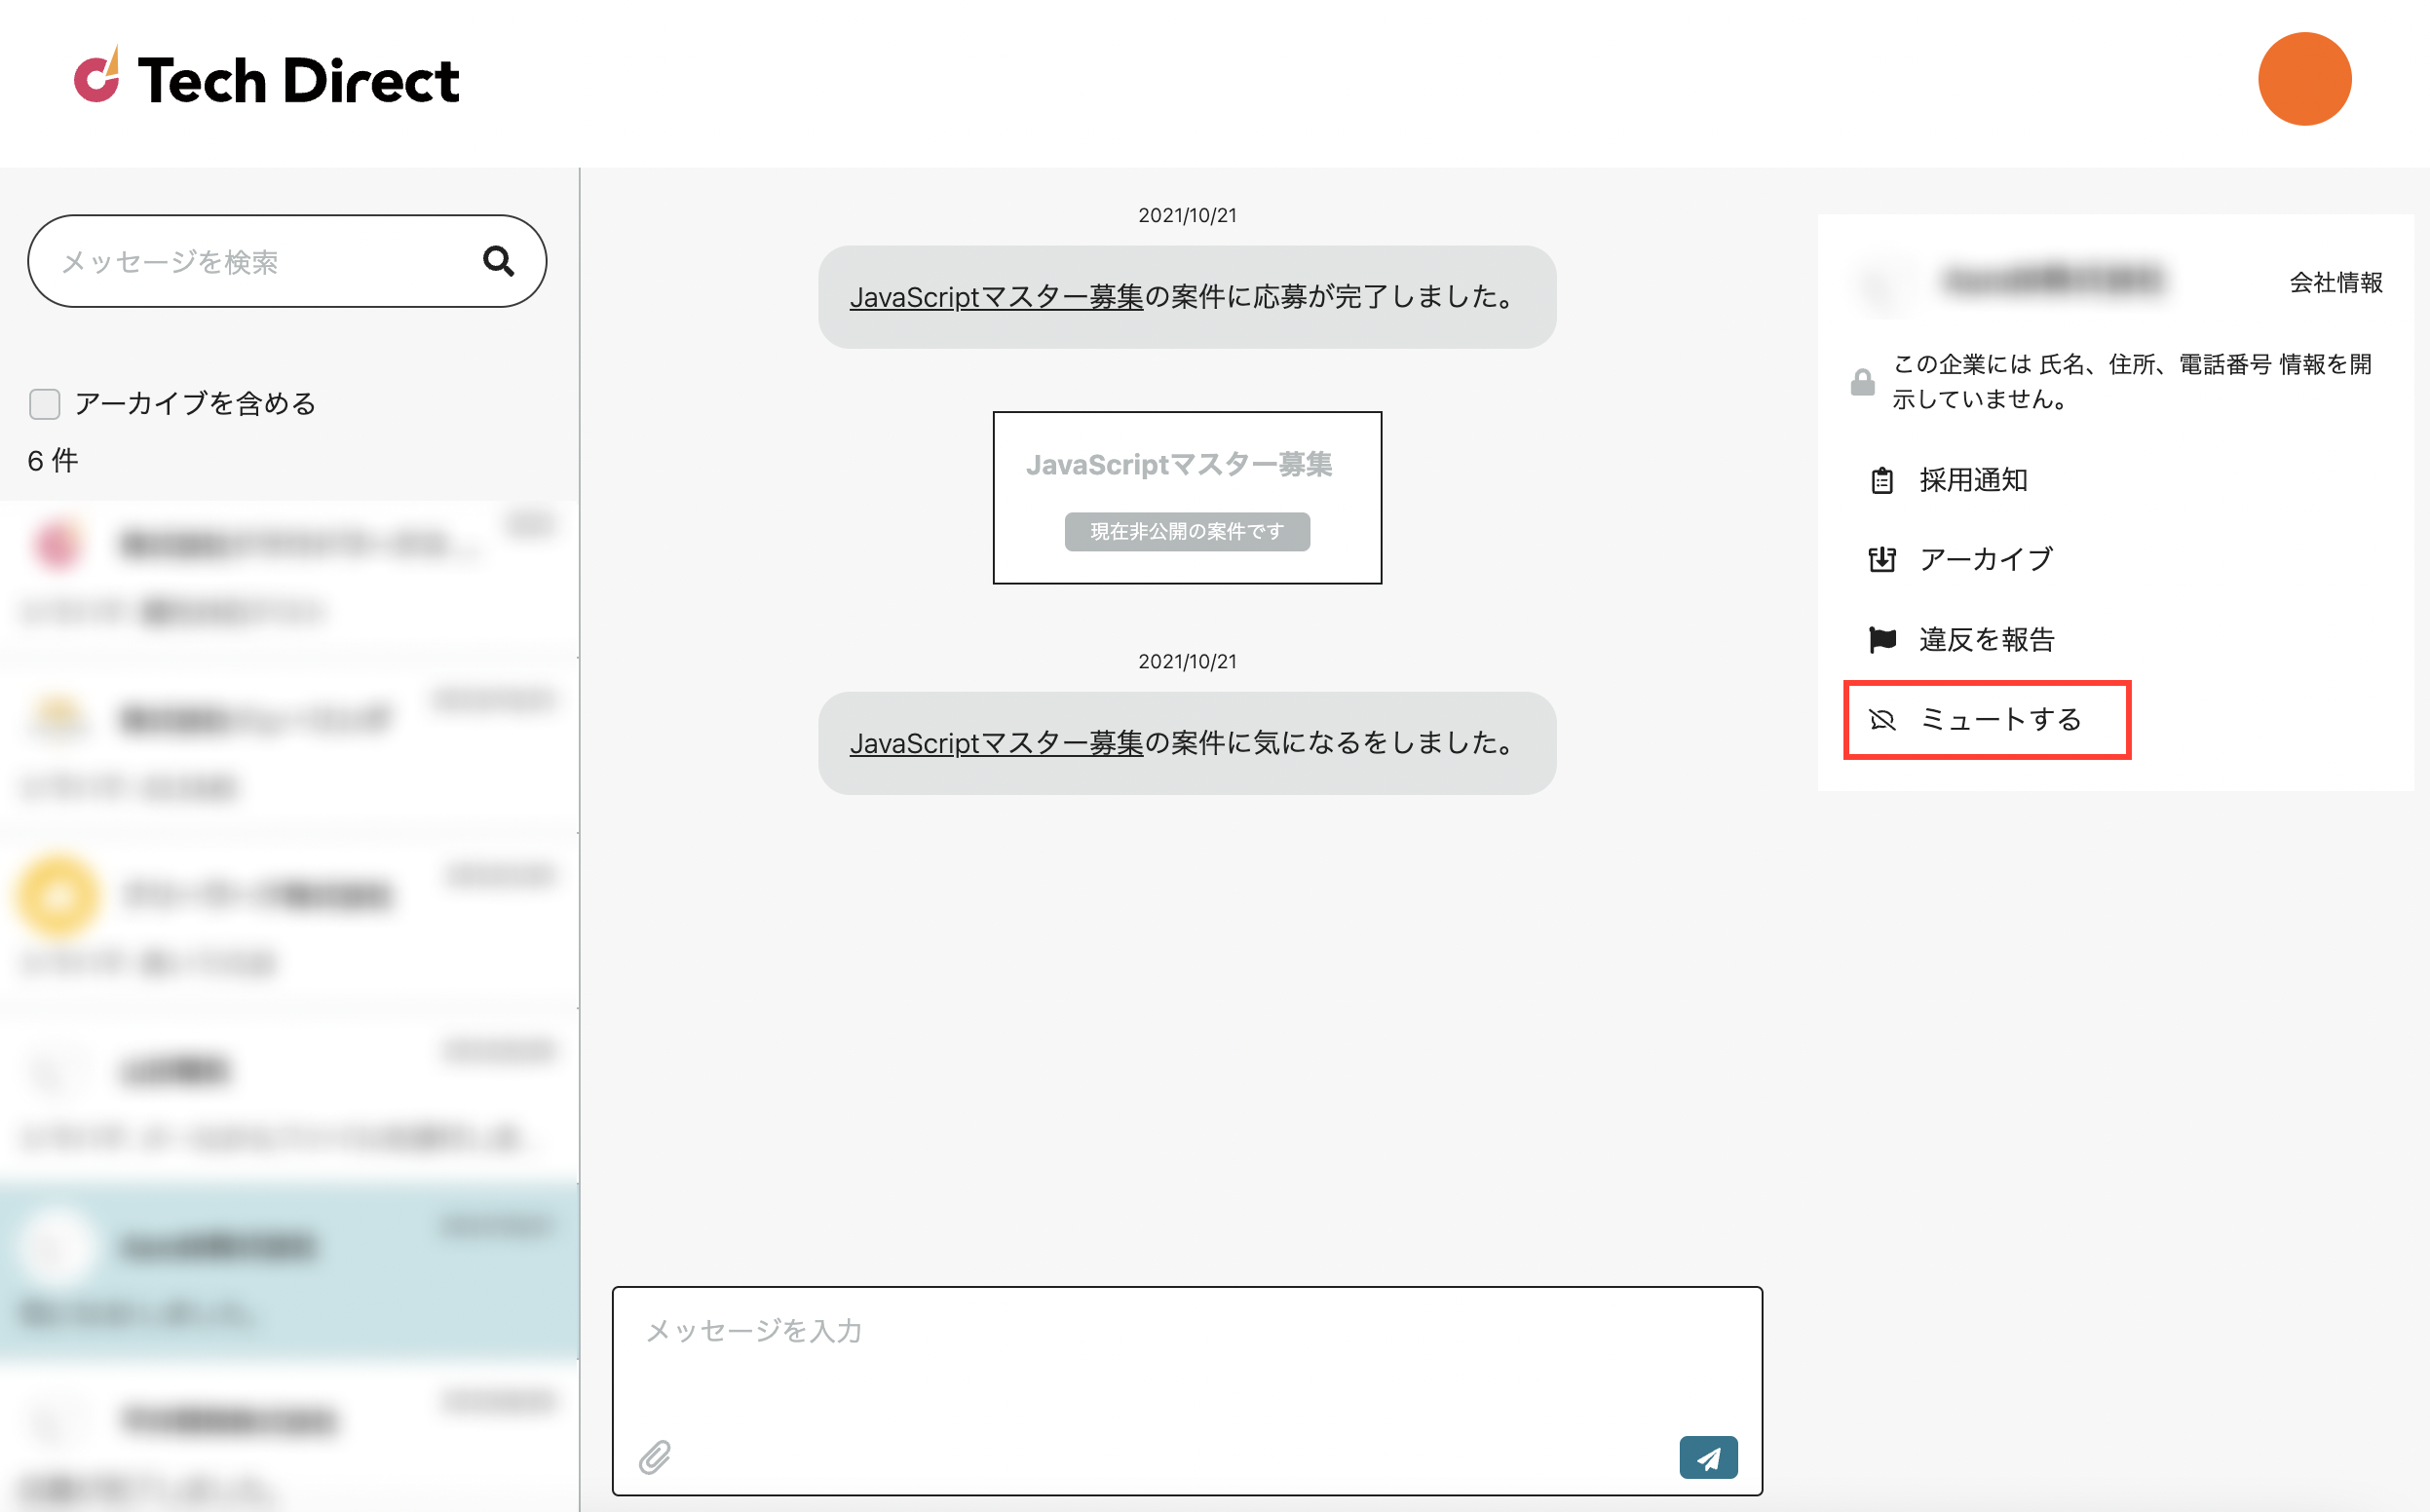Viewport: 2430px width, 1512px height.
Task: Mute the company via ミュートする option
Action: (1999, 719)
